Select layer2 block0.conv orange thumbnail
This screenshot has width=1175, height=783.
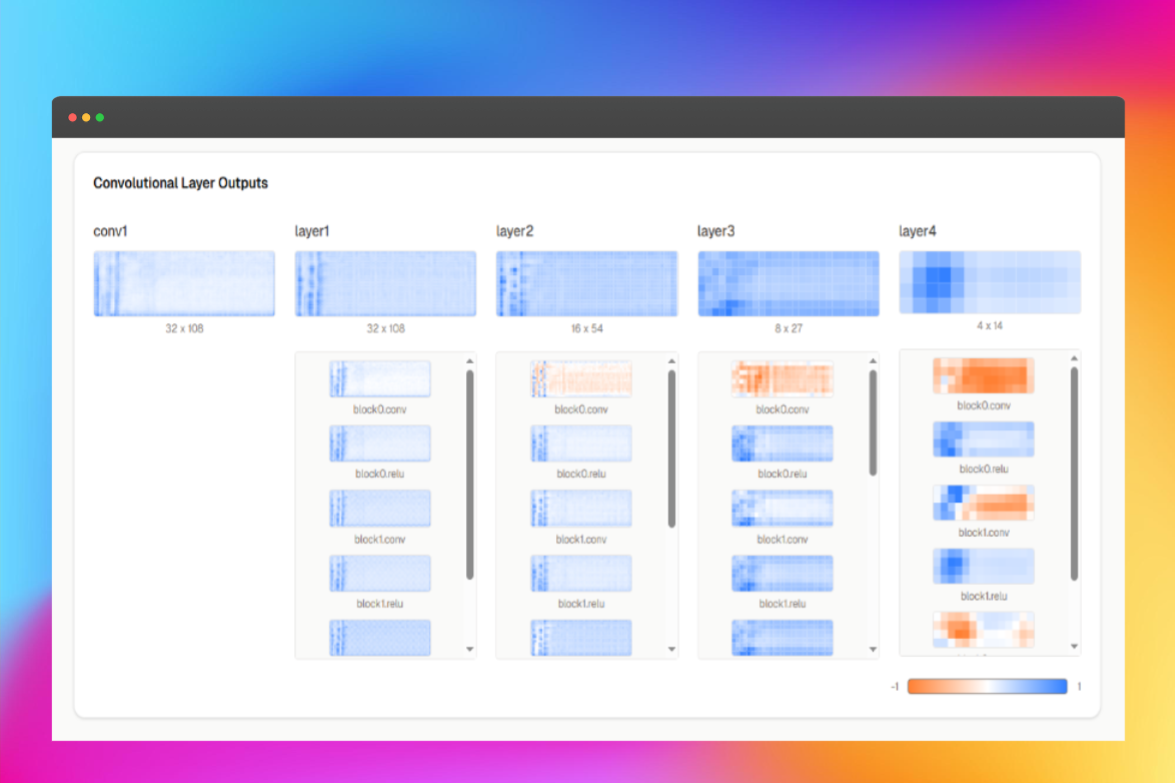(581, 379)
